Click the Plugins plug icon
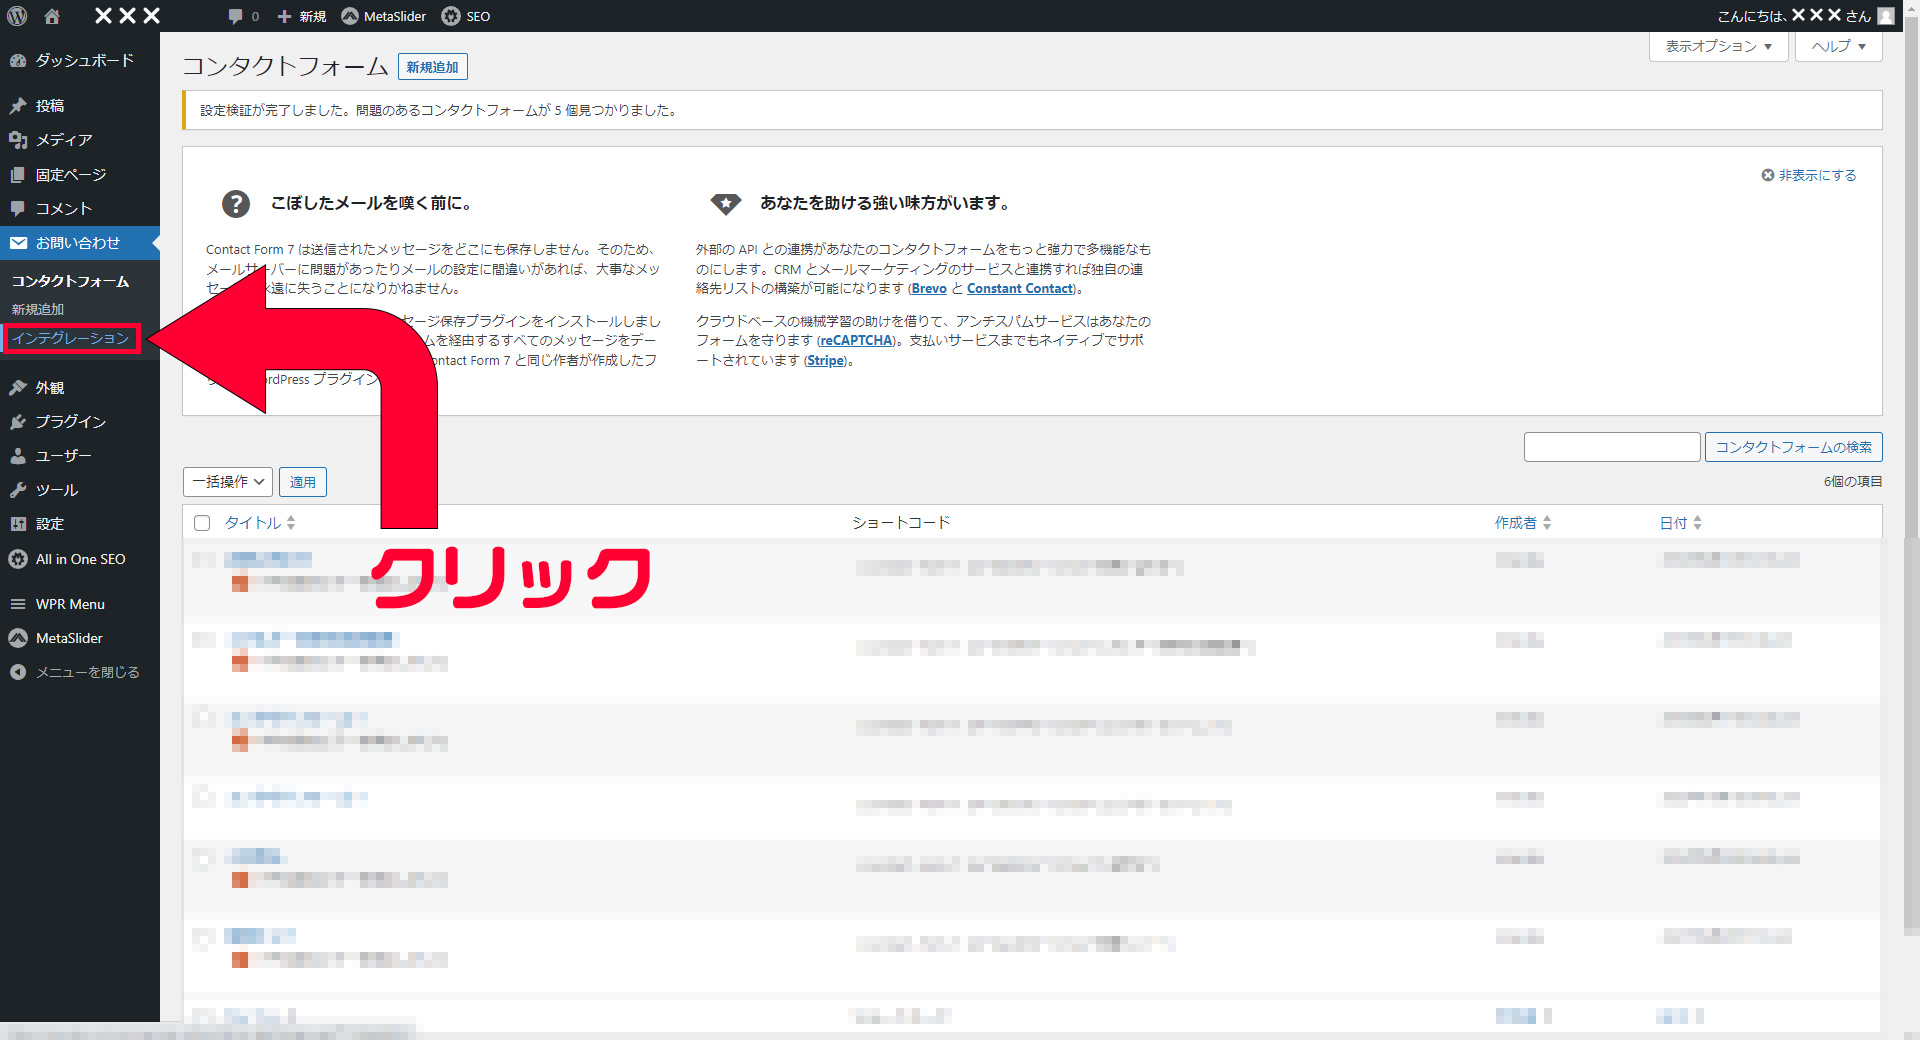The image size is (1920, 1040). [18, 422]
